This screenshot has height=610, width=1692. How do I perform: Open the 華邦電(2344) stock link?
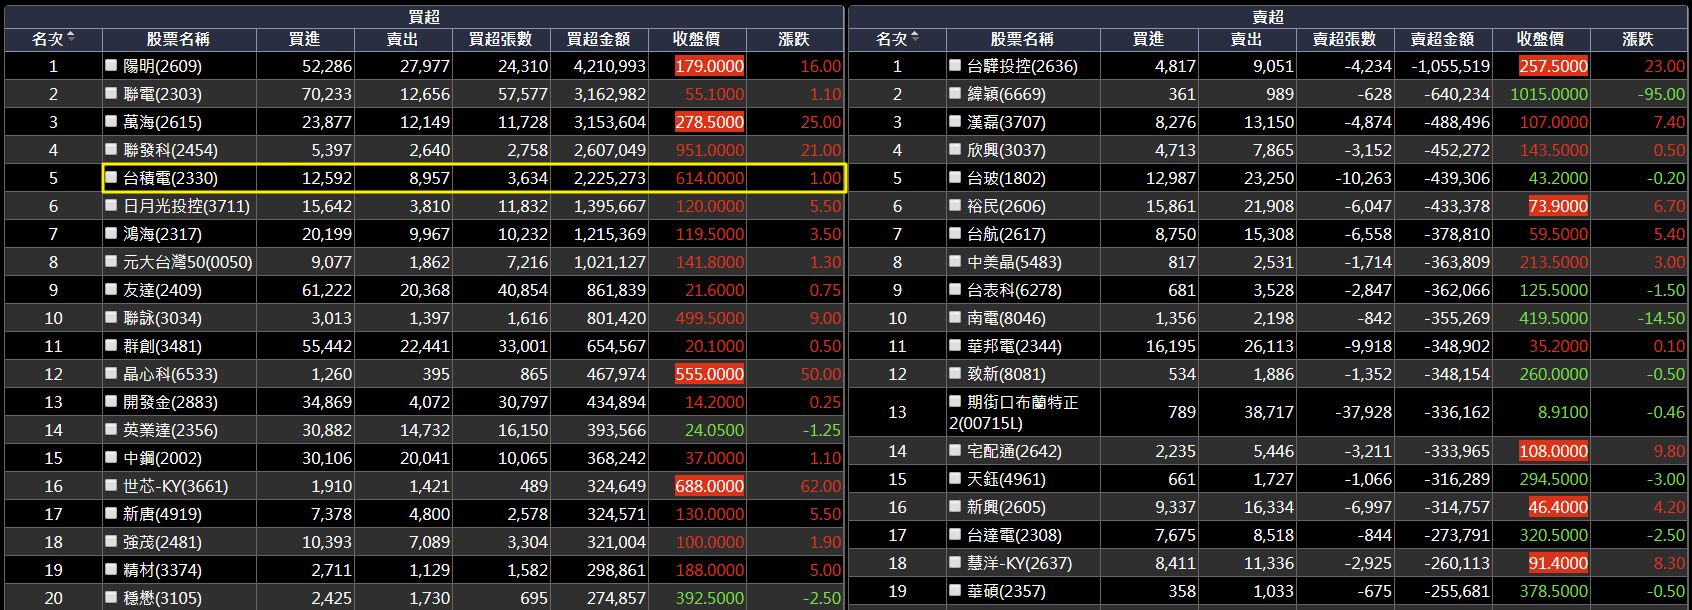point(1014,346)
